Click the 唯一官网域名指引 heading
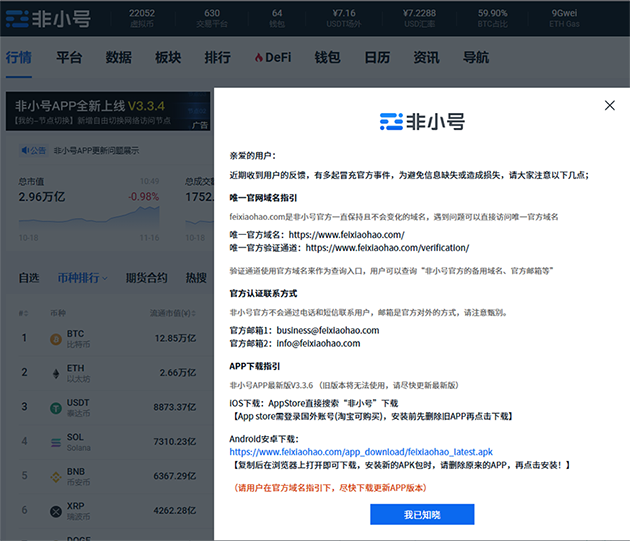 point(263,198)
